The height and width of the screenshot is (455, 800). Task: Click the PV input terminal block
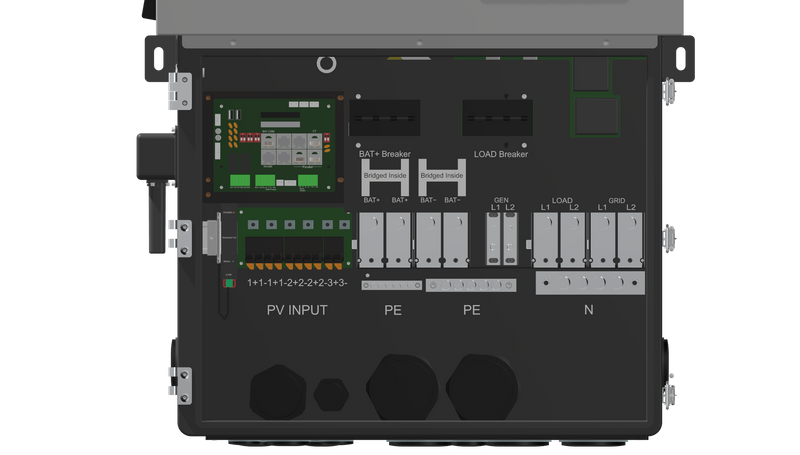[294, 245]
